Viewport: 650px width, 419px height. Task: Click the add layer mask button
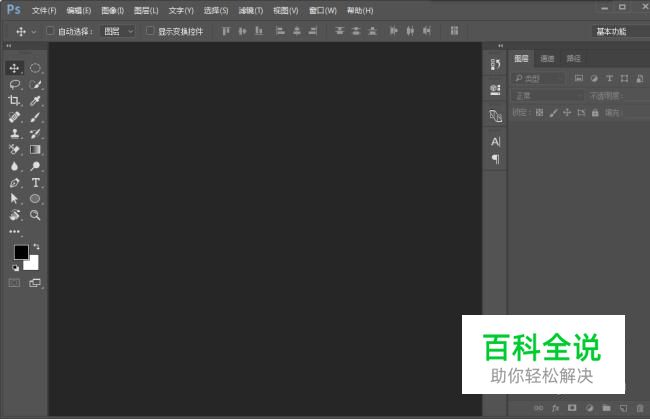(x=572, y=408)
